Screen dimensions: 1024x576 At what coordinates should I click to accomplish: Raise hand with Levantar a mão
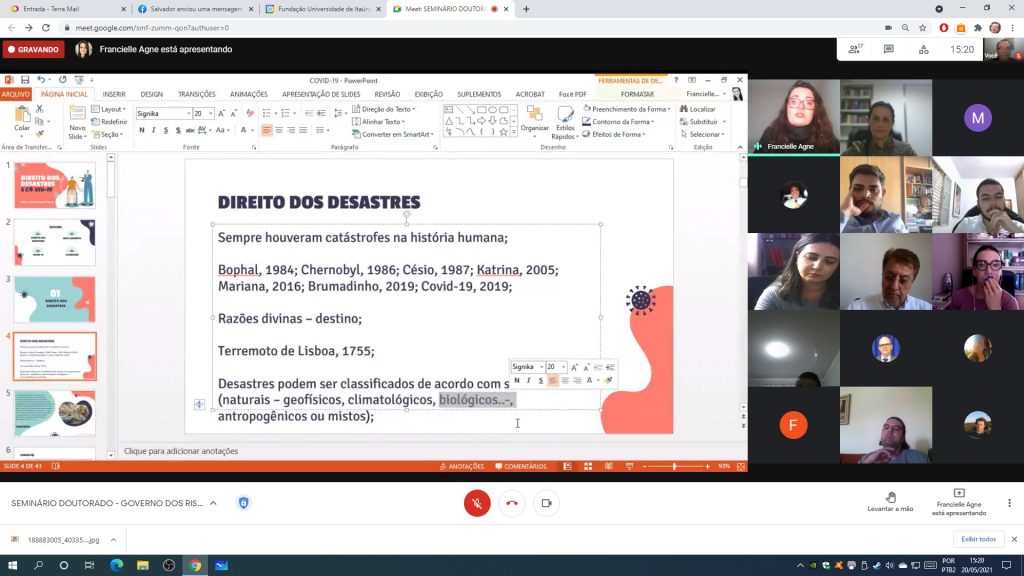(890, 502)
